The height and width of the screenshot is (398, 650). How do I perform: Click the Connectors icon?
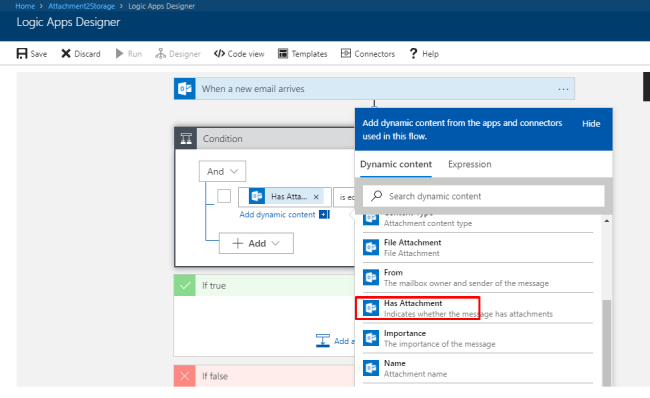point(346,53)
